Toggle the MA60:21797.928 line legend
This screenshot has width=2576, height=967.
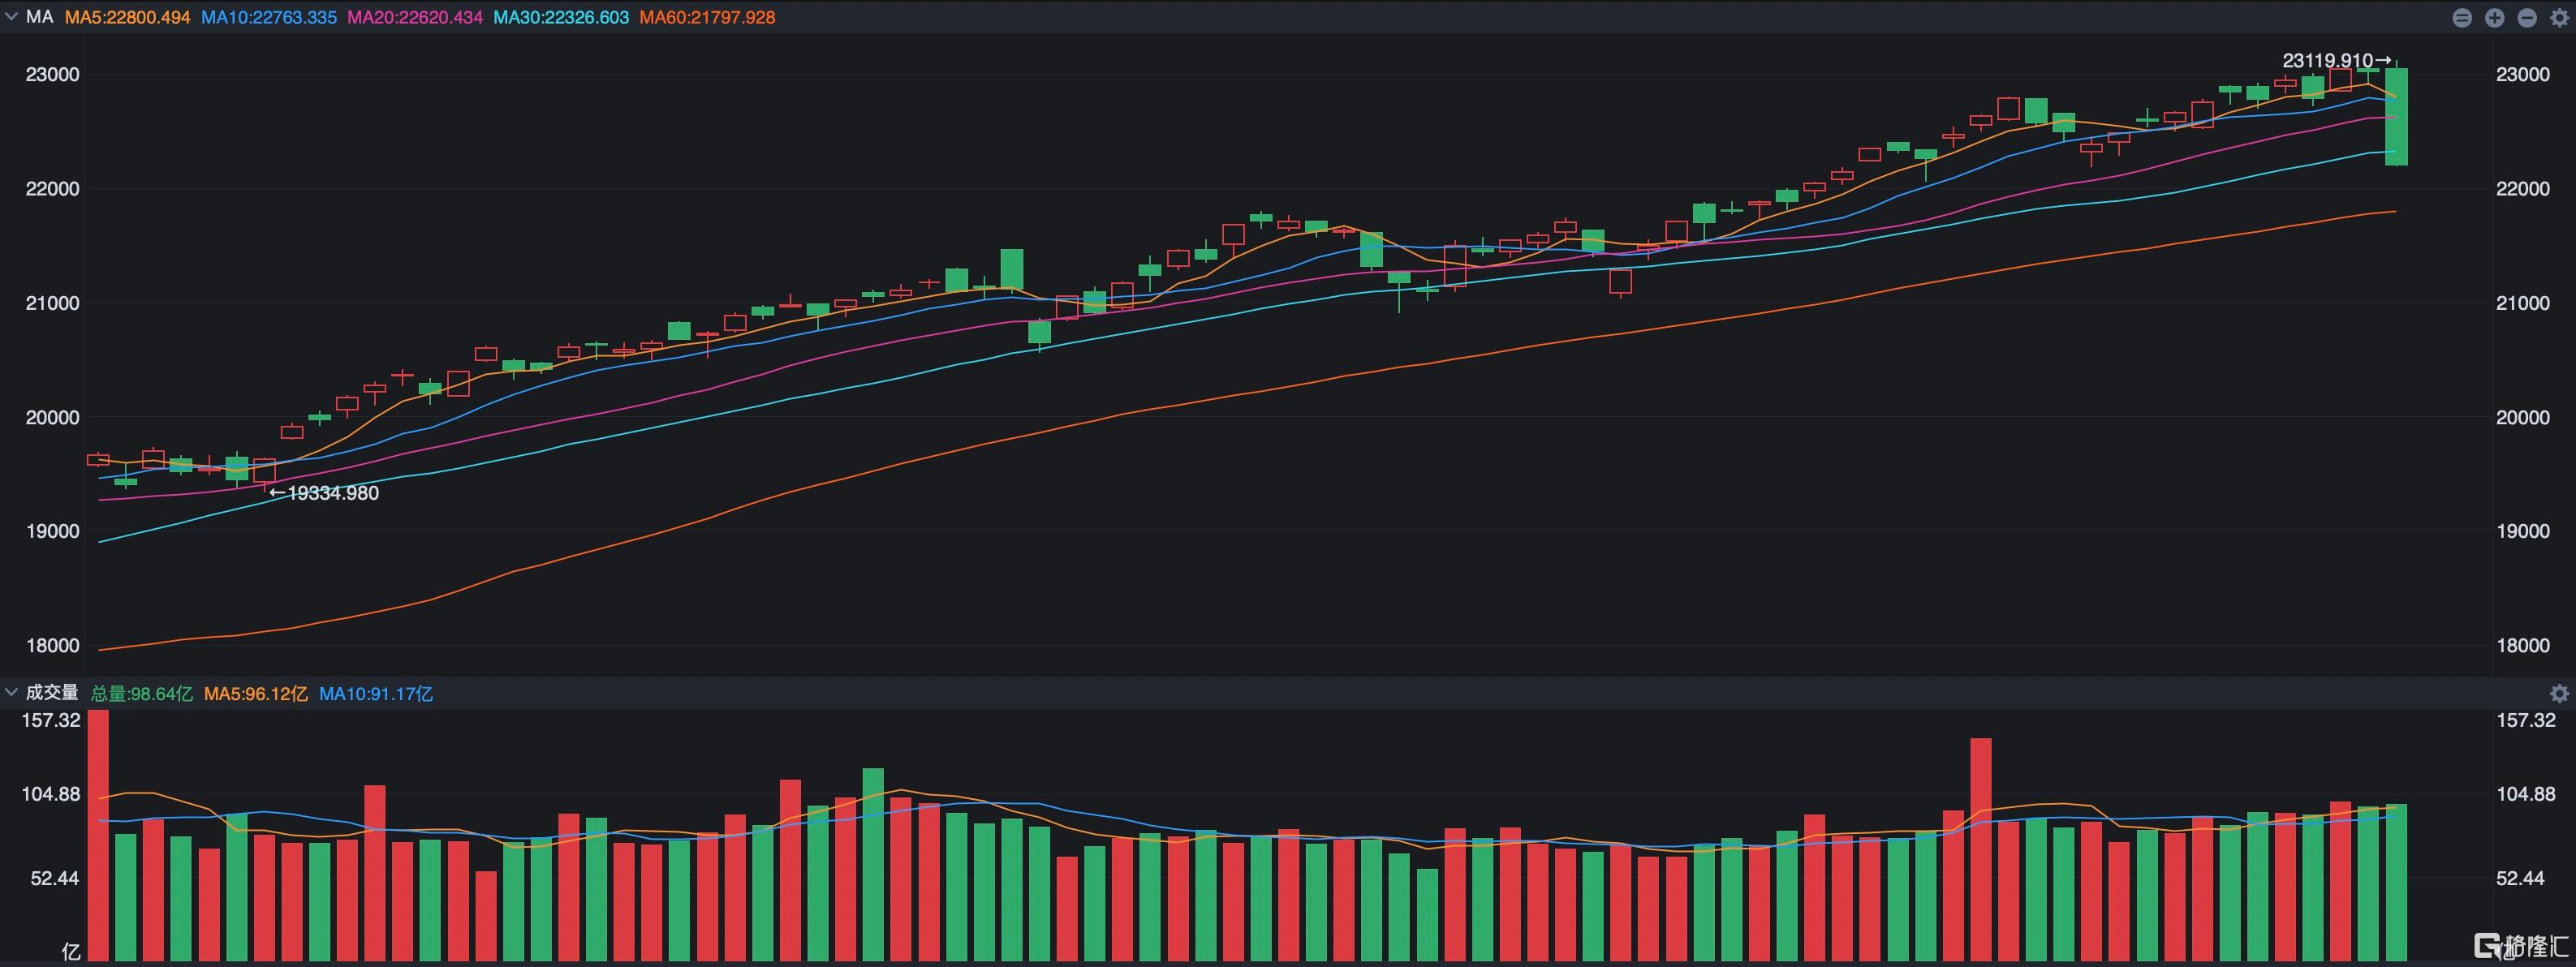click(x=707, y=17)
